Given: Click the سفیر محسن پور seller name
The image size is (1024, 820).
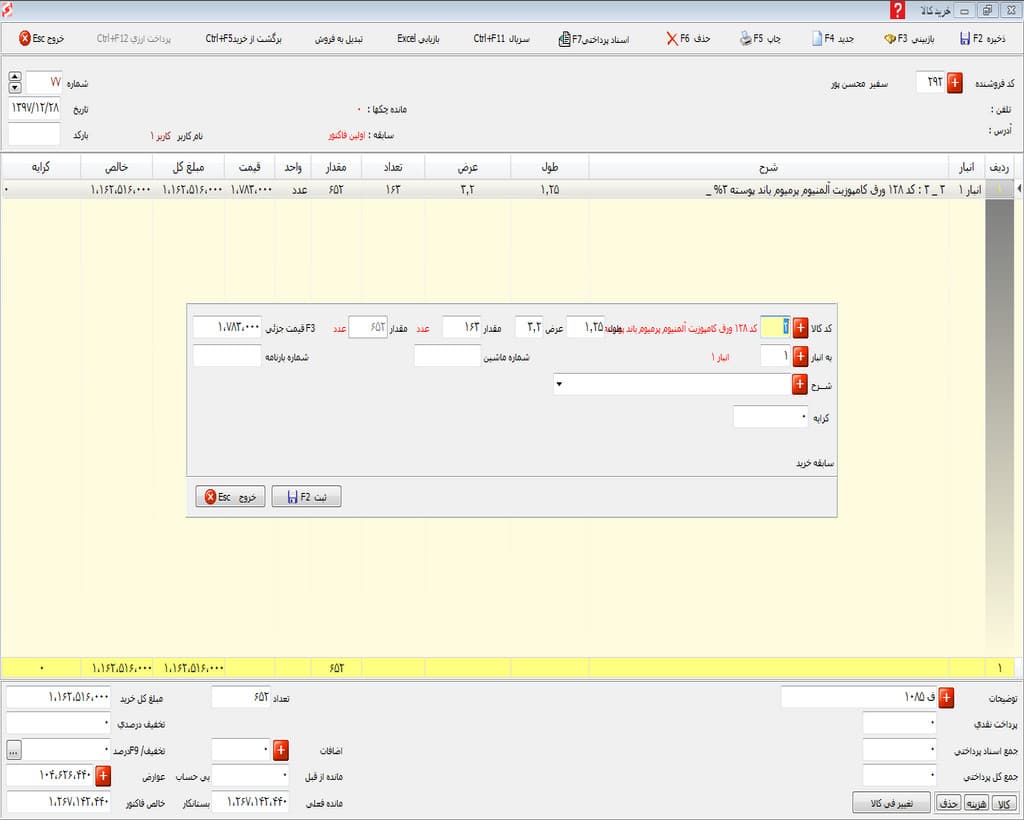Looking at the screenshot, I should (859, 84).
